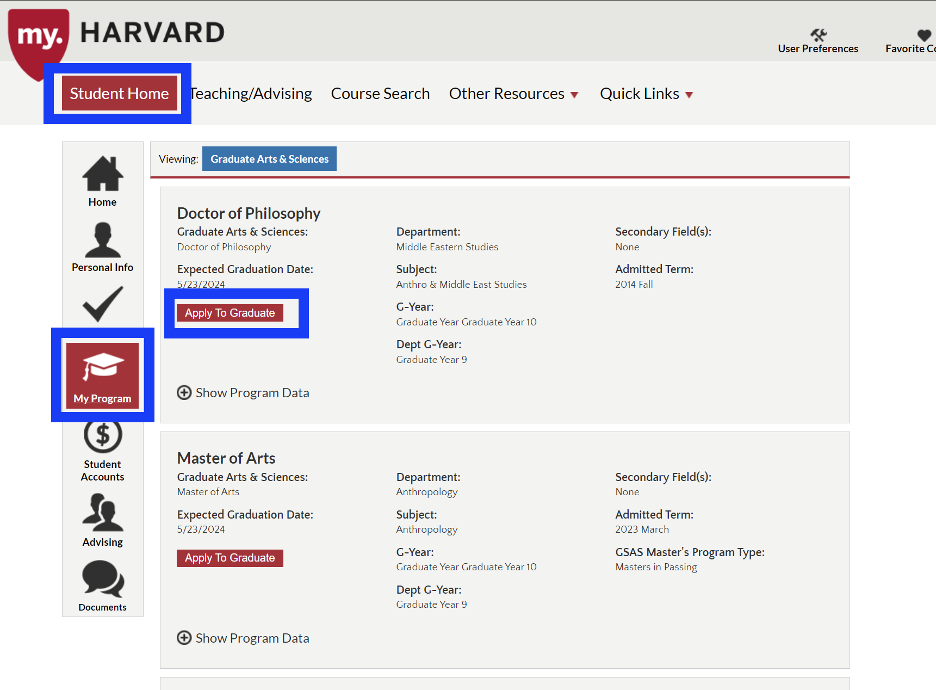Open the Advising people icon
Image resolution: width=936 pixels, height=690 pixels.
click(x=102, y=514)
